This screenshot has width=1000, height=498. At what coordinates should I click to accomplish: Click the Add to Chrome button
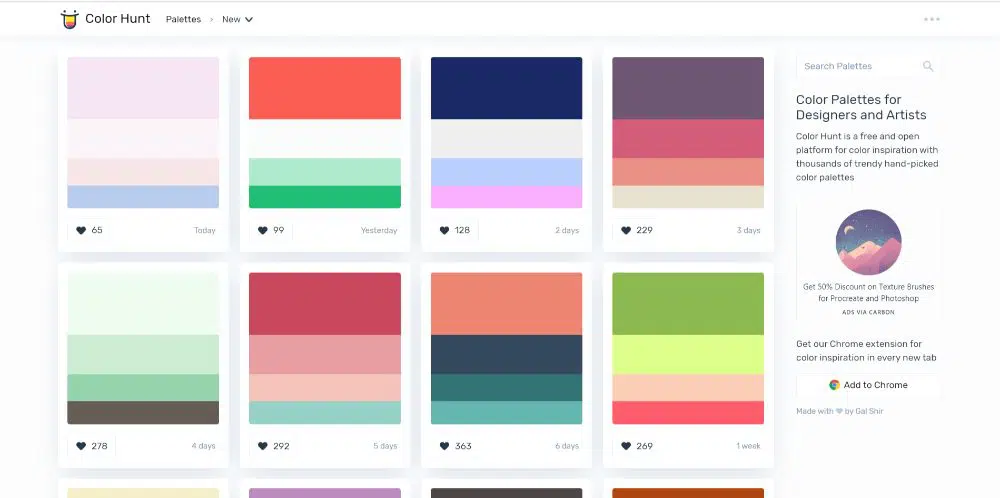868,385
